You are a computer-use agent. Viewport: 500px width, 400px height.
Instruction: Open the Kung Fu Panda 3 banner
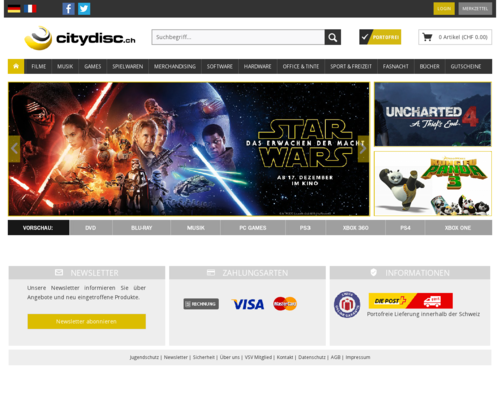(433, 183)
